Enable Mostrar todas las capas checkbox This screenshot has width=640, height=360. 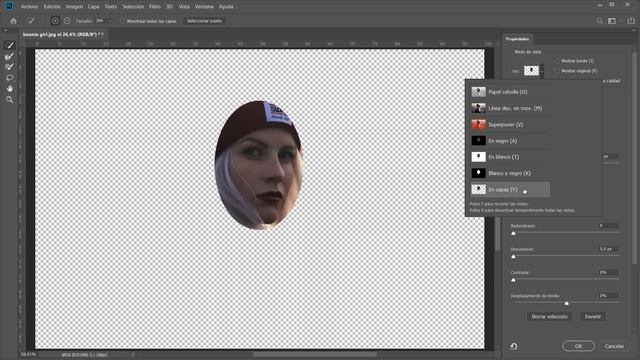tap(122, 21)
